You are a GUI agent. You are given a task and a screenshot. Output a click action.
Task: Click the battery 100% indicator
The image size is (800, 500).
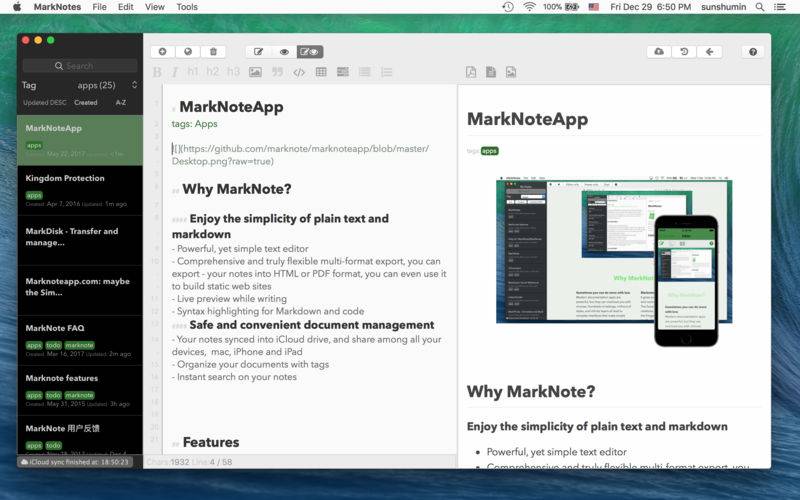click(561, 7)
